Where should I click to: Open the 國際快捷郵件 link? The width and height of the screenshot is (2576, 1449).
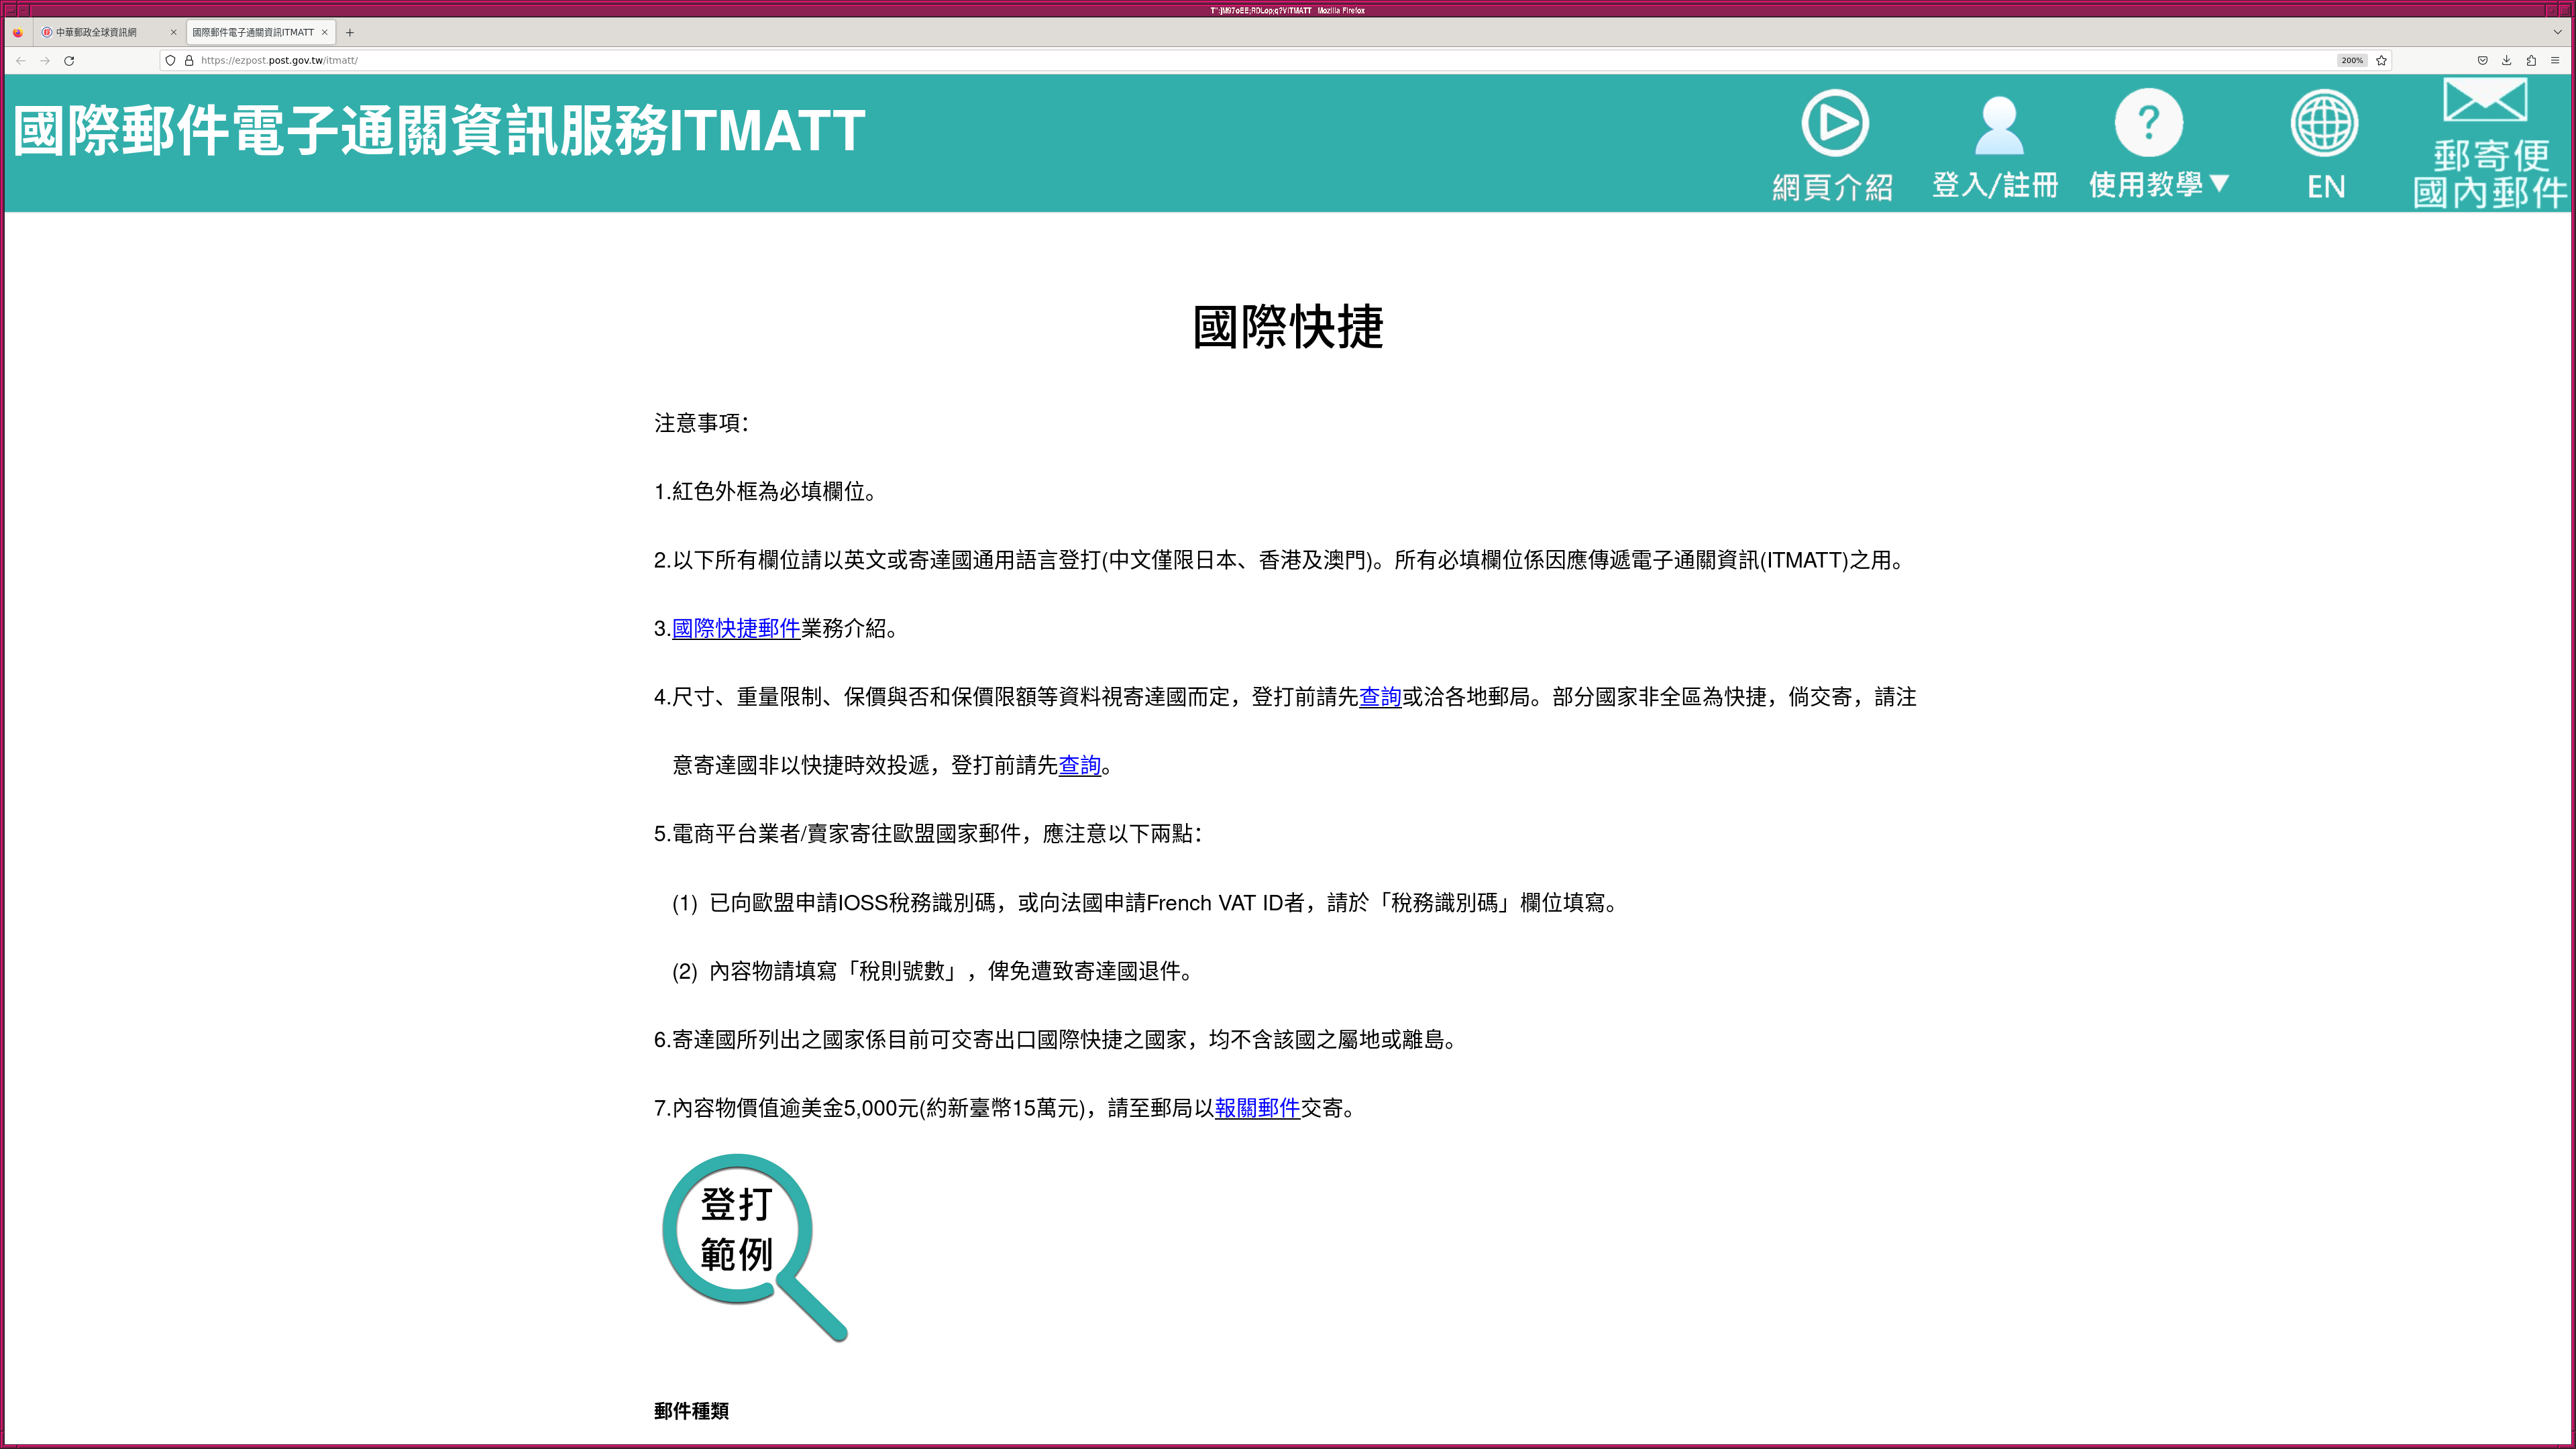(736, 628)
